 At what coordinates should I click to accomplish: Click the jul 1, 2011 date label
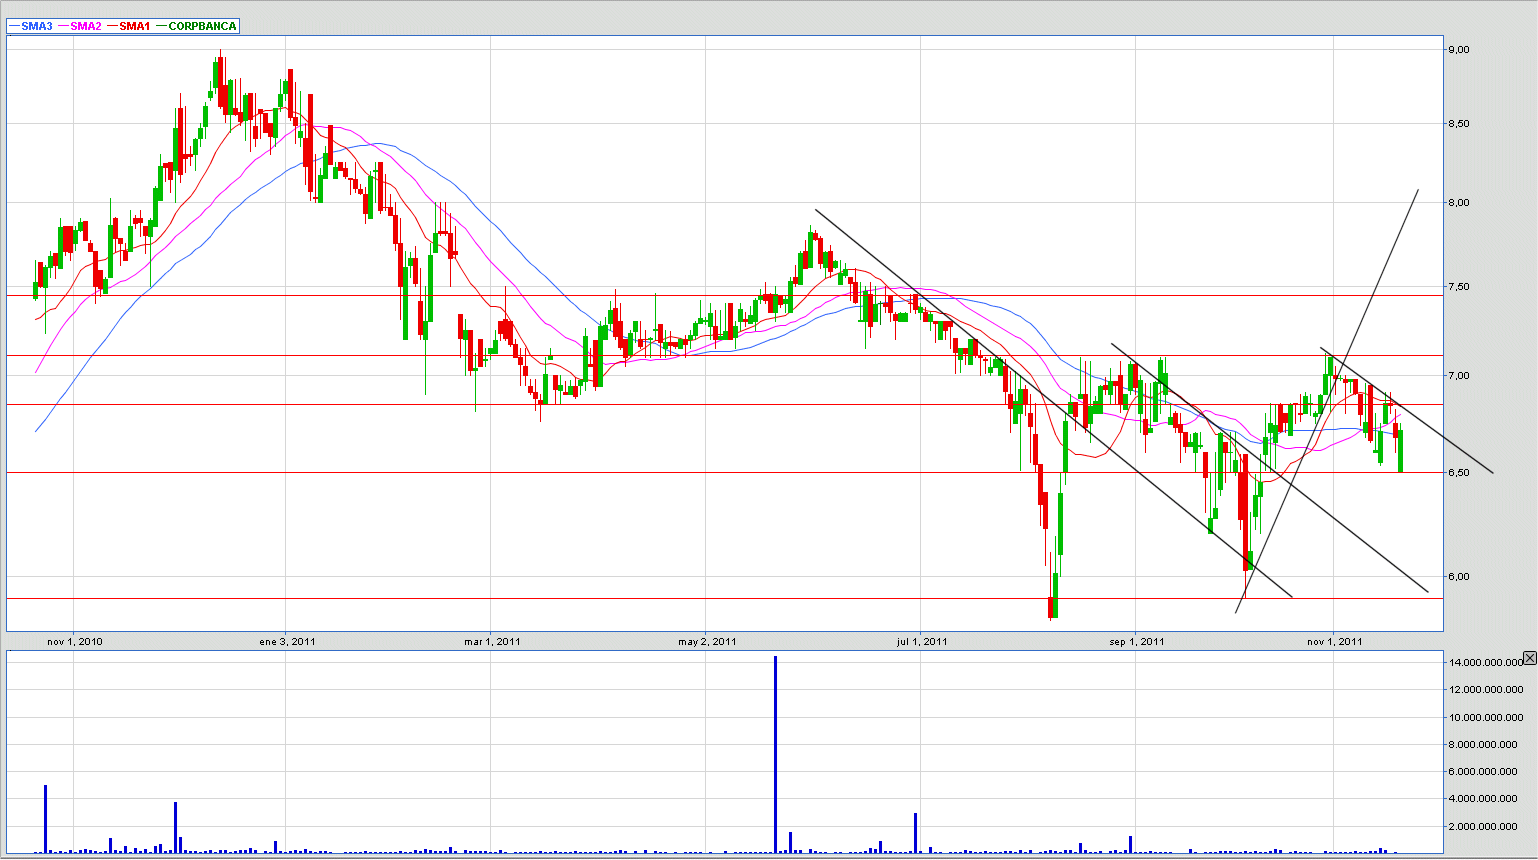(921, 642)
